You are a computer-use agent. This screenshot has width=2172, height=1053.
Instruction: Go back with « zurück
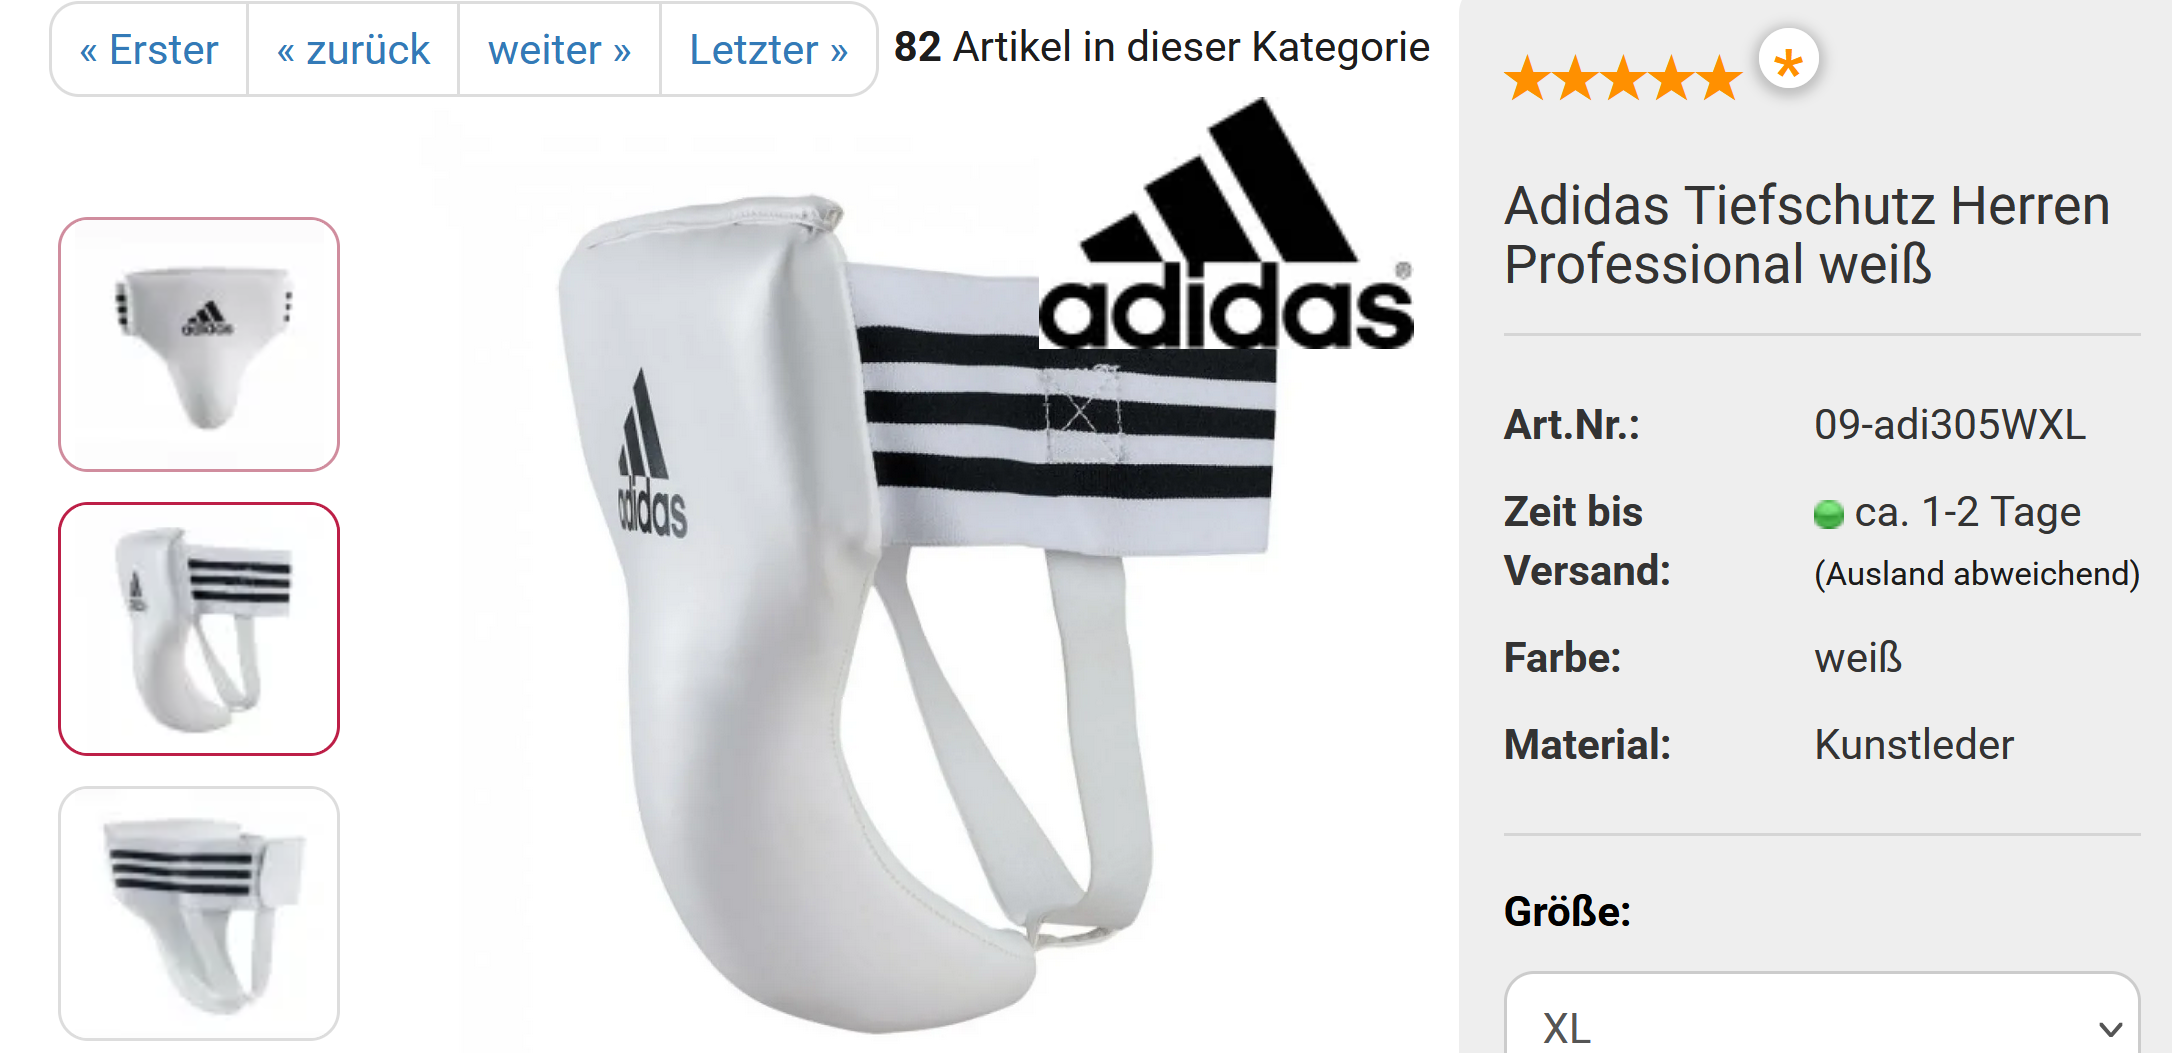(353, 49)
